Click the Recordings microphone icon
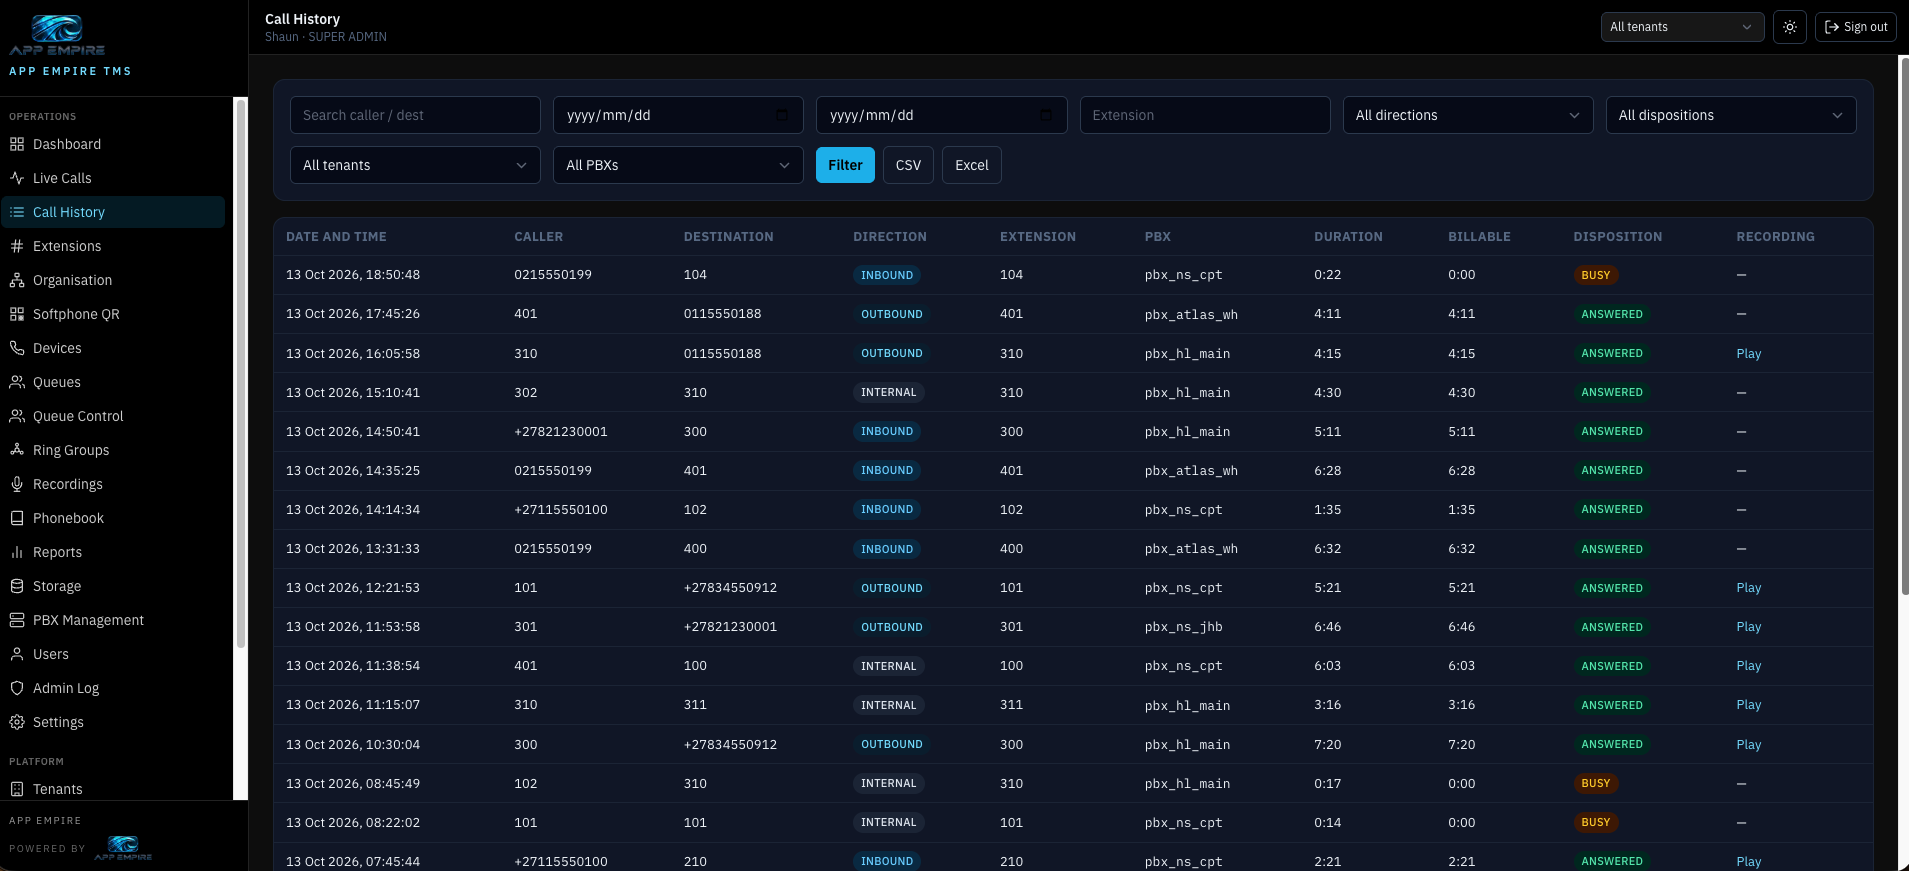 click(x=17, y=484)
